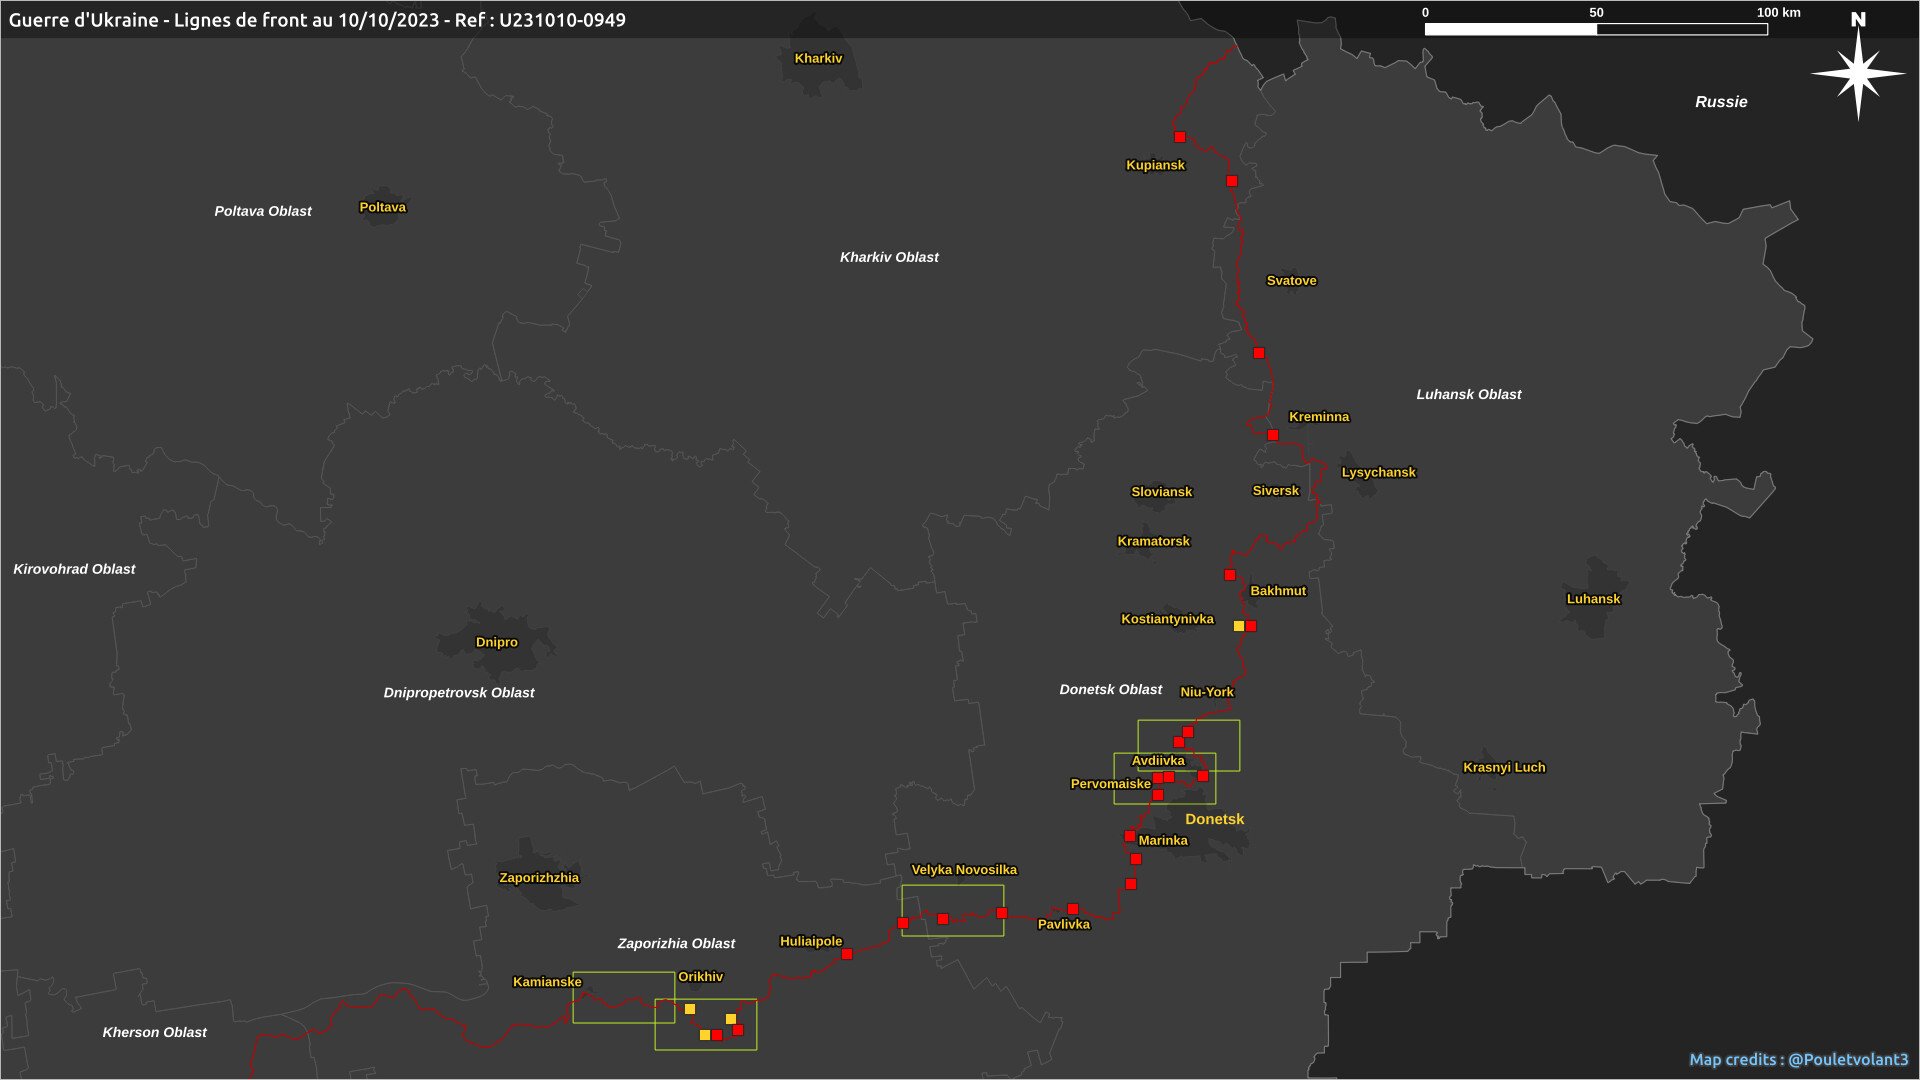Select the red marker beside the Kreminna label
The image size is (1920, 1080).
[x=1273, y=435]
